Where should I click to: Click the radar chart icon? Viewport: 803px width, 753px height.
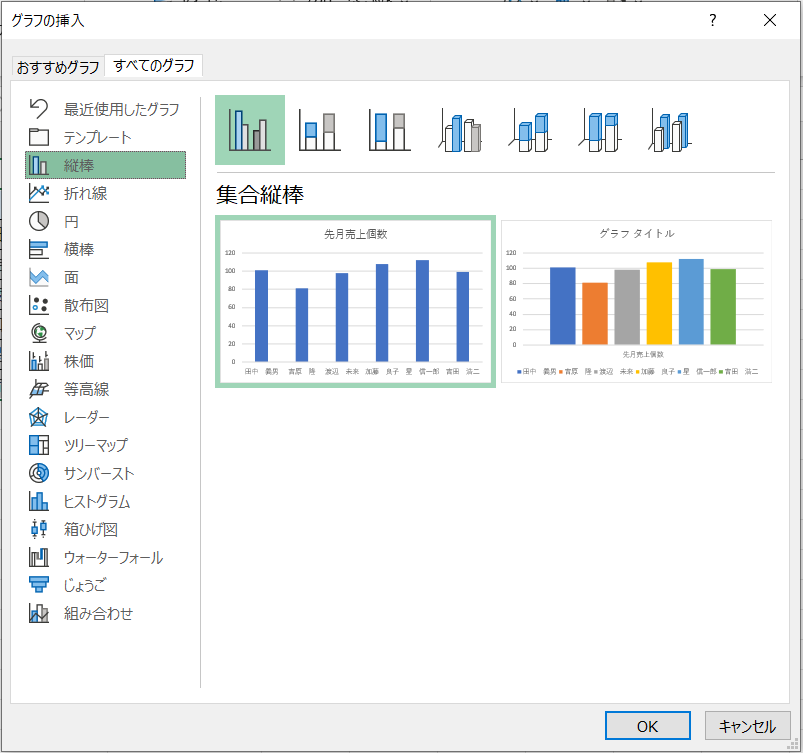[x=39, y=417]
